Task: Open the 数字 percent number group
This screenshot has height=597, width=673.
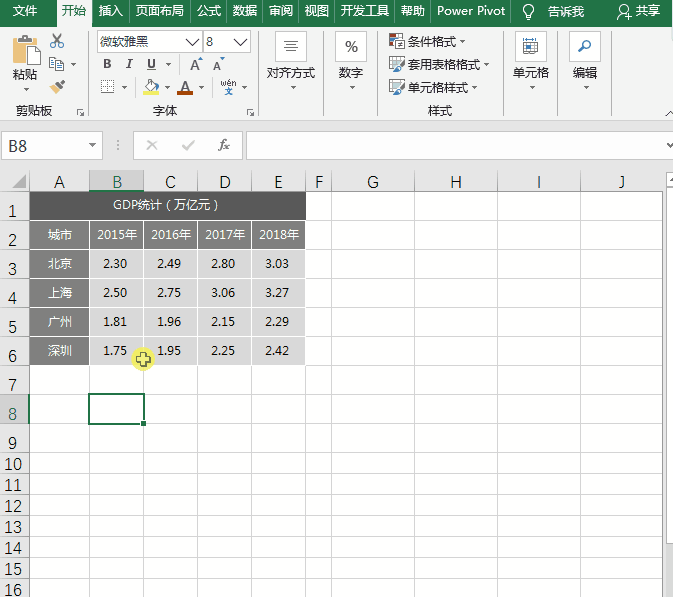Action: point(351,60)
